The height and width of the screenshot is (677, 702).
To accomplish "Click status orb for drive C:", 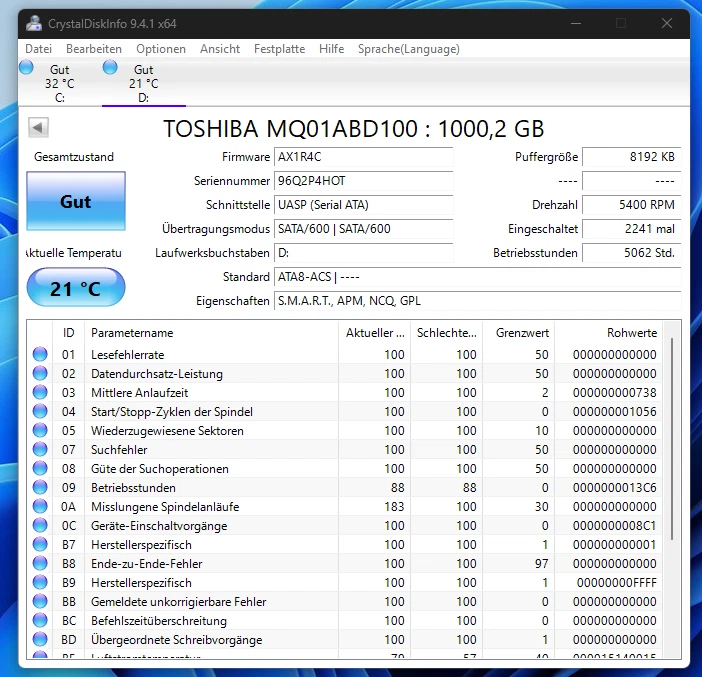I will point(26,68).
